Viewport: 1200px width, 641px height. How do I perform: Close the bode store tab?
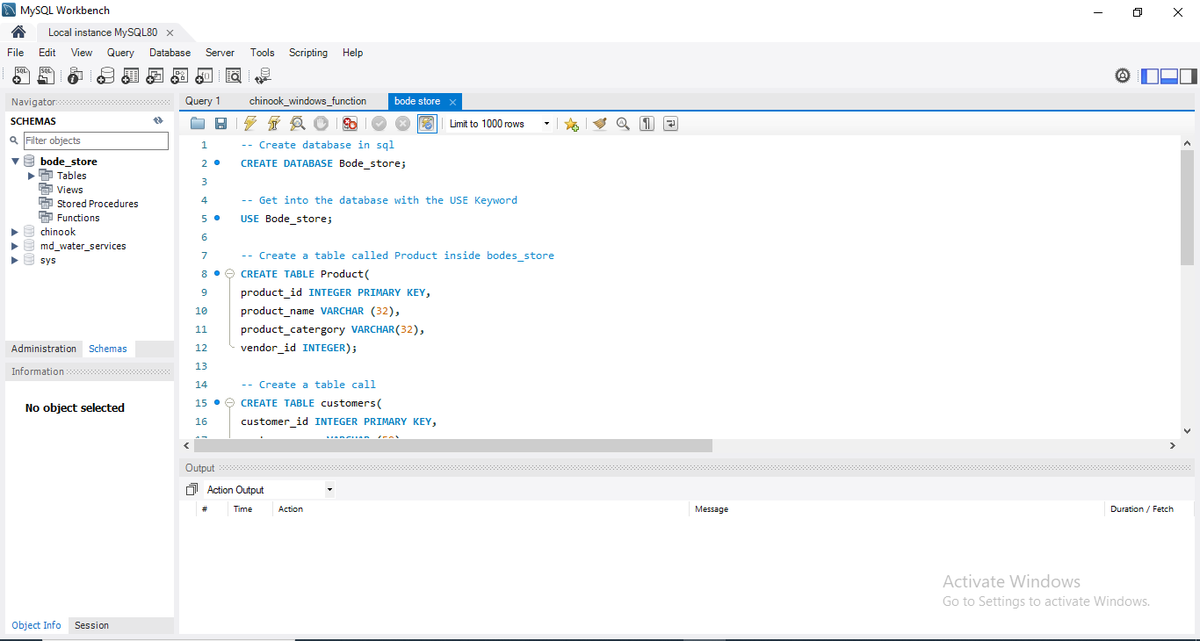(x=452, y=102)
